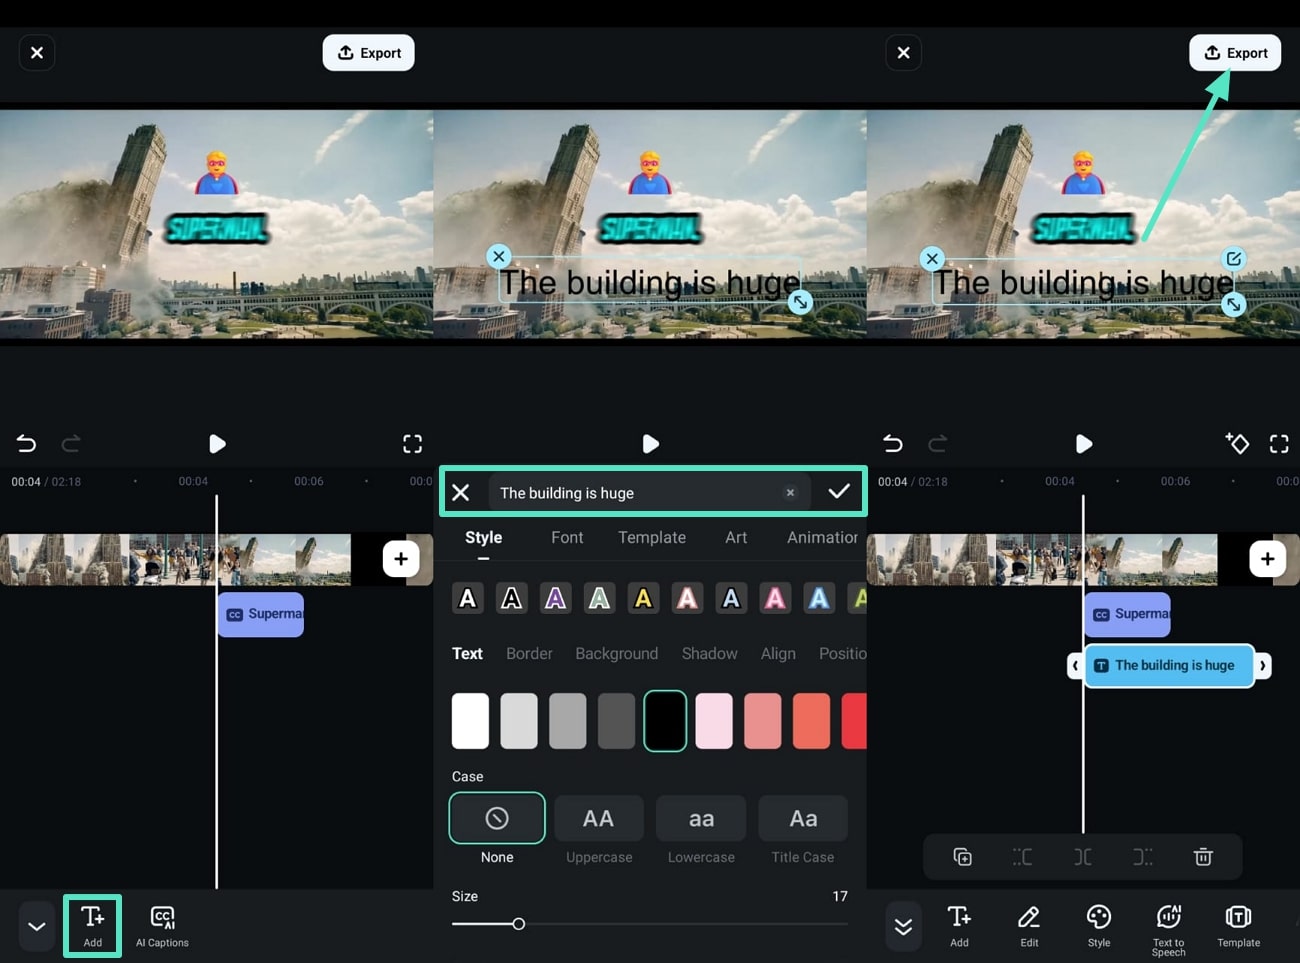Collapse the left screen's bottom toolbar chevron
This screenshot has height=963, width=1300.
(x=37, y=926)
